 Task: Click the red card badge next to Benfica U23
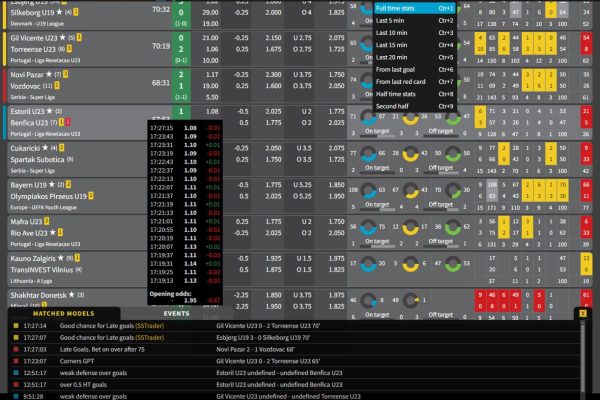pos(71,122)
